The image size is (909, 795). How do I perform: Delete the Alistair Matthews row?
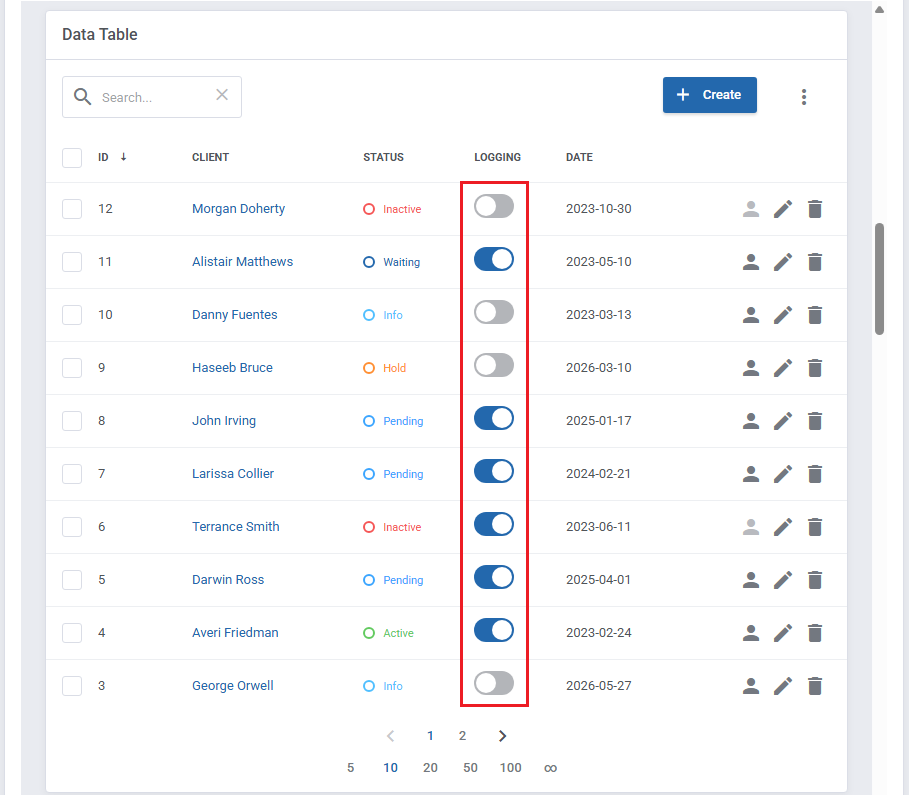(x=815, y=262)
